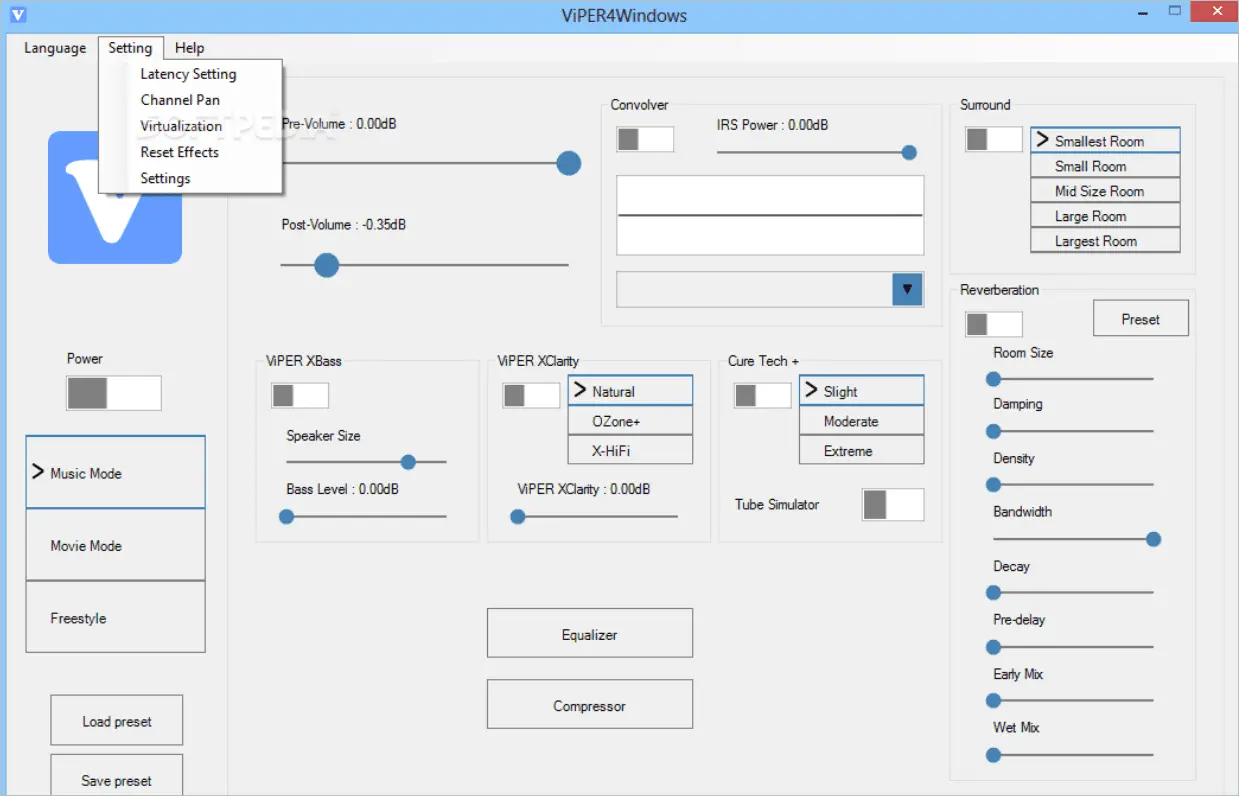The width and height of the screenshot is (1239, 796).
Task: Enable the Convolver switch
Action: 645,139
